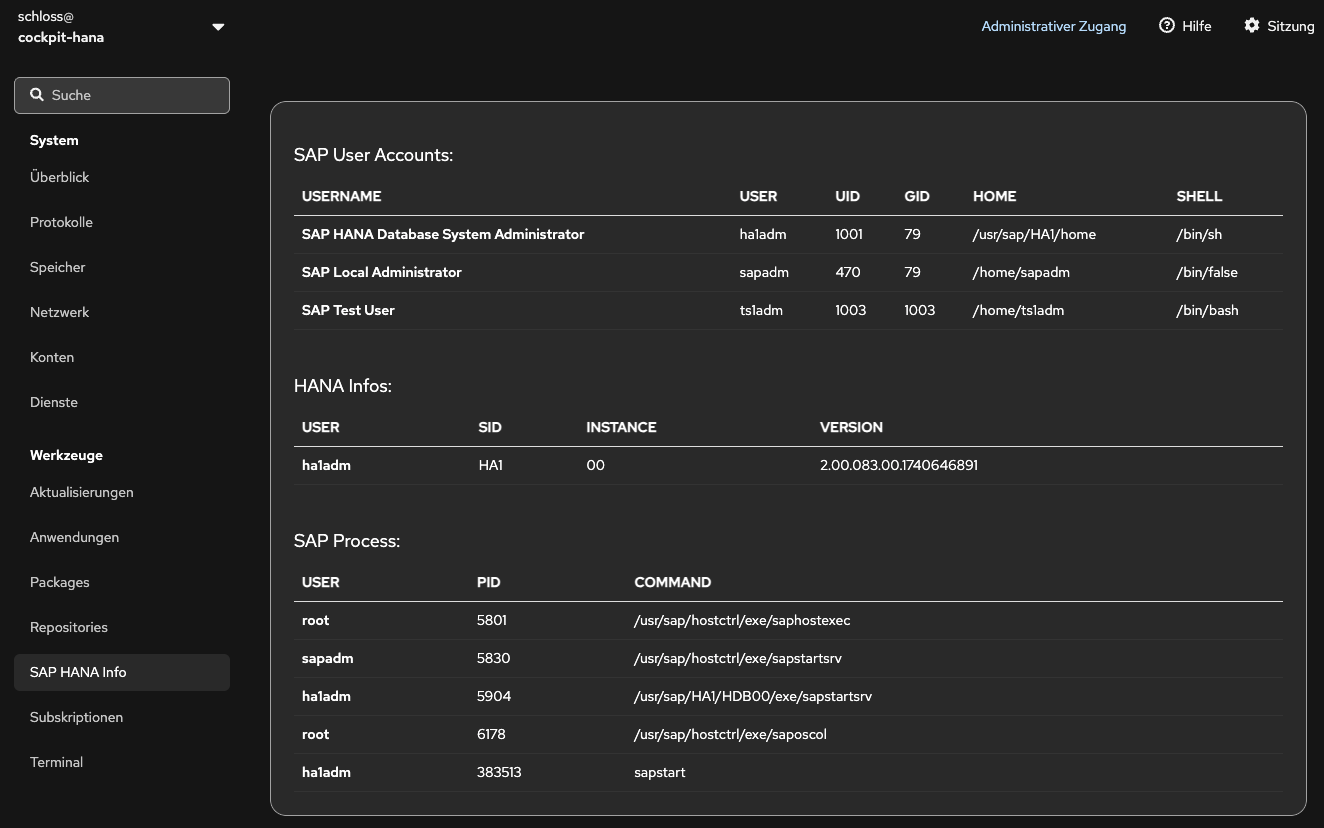Click the home path /usr/sap/HA1/home
This screenshot has width=1324, height=828.
click(1034, 234)
